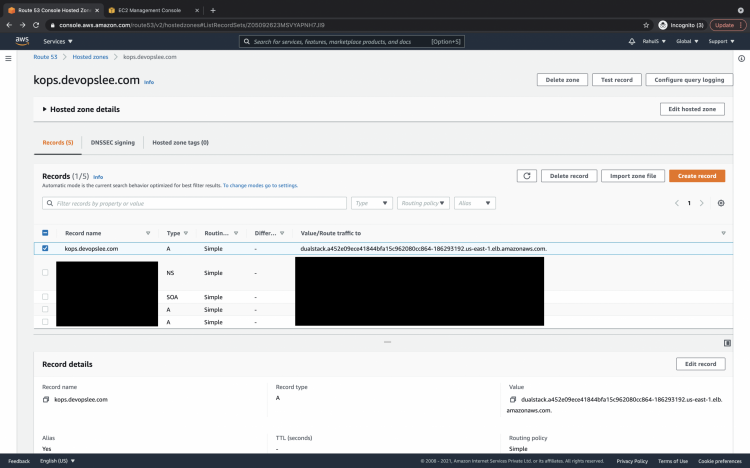750x468 pixels.
Task: Sort by Routing policy column arrow
Action: (x=236, y=233)
